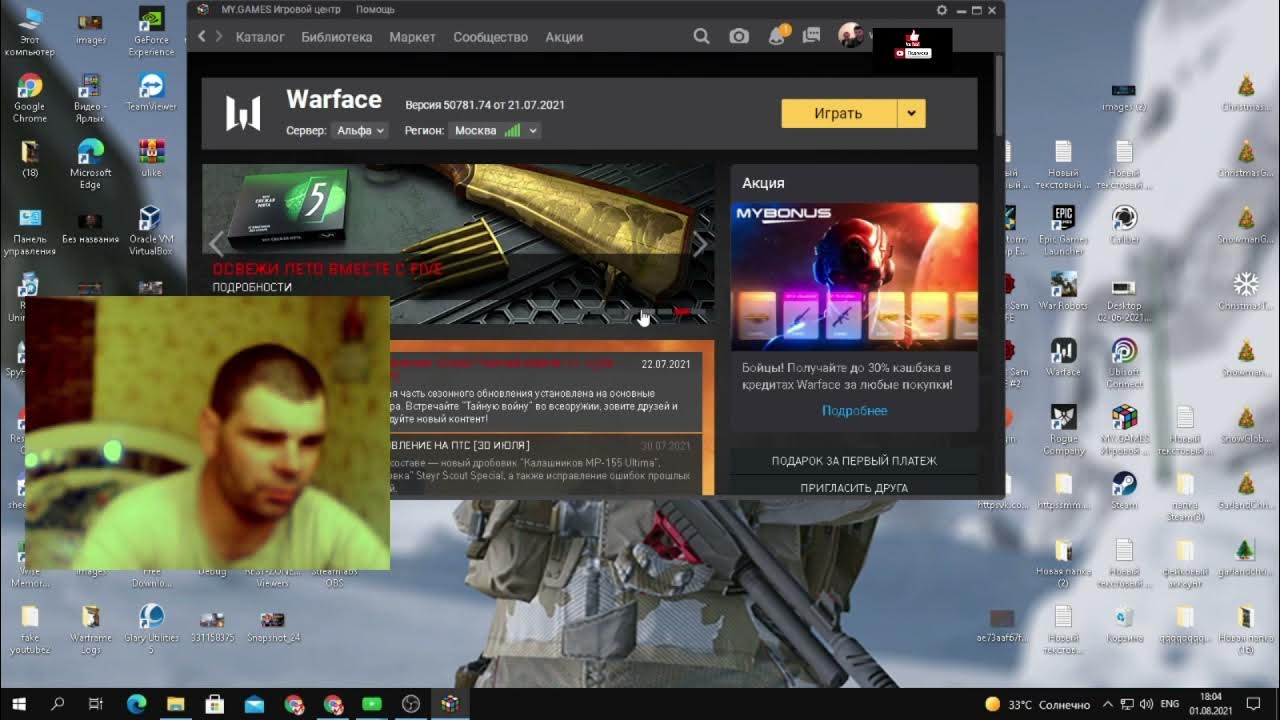Open the Game Center settings gear

[x=941, y=10]
